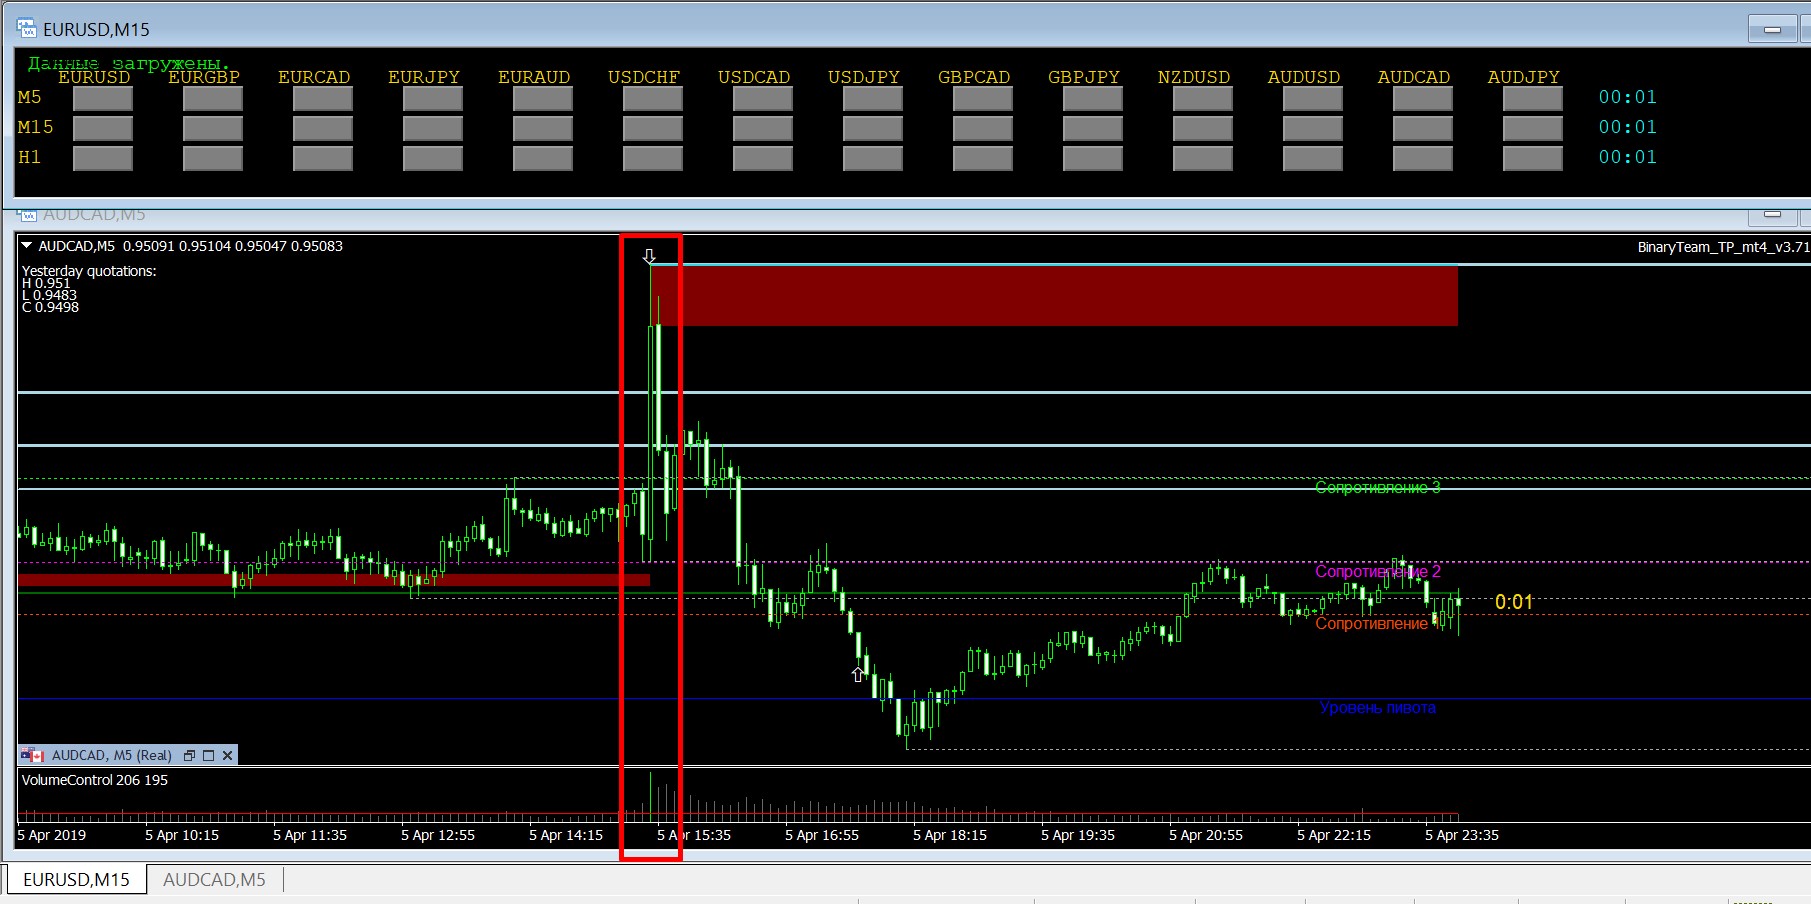Click the yellow 0:01 candle timer on chart
1811x904 pixels.
(x=1514, y=602)
